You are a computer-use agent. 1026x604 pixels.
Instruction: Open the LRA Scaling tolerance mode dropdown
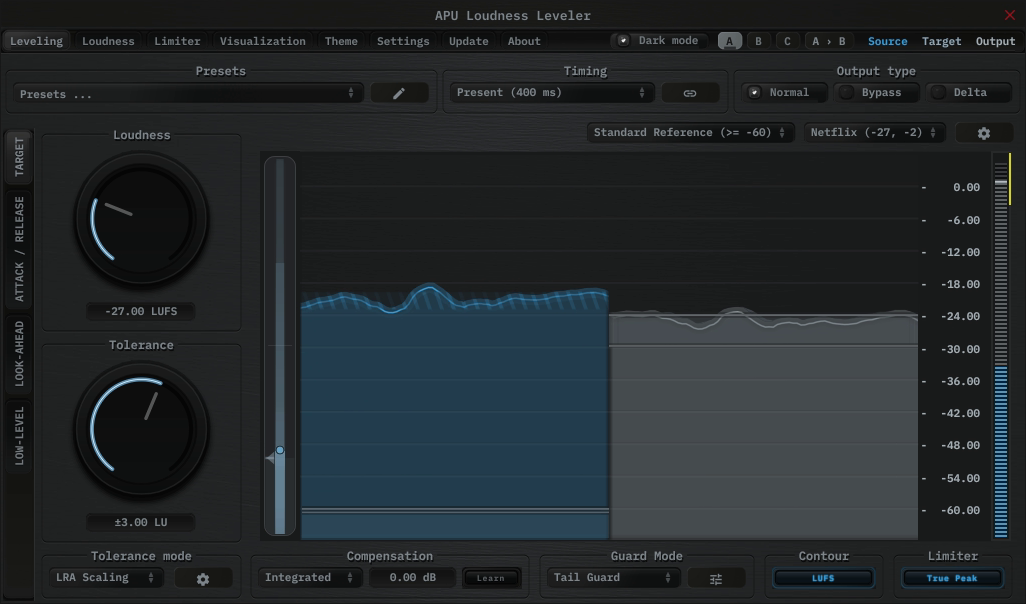[105, 578]
